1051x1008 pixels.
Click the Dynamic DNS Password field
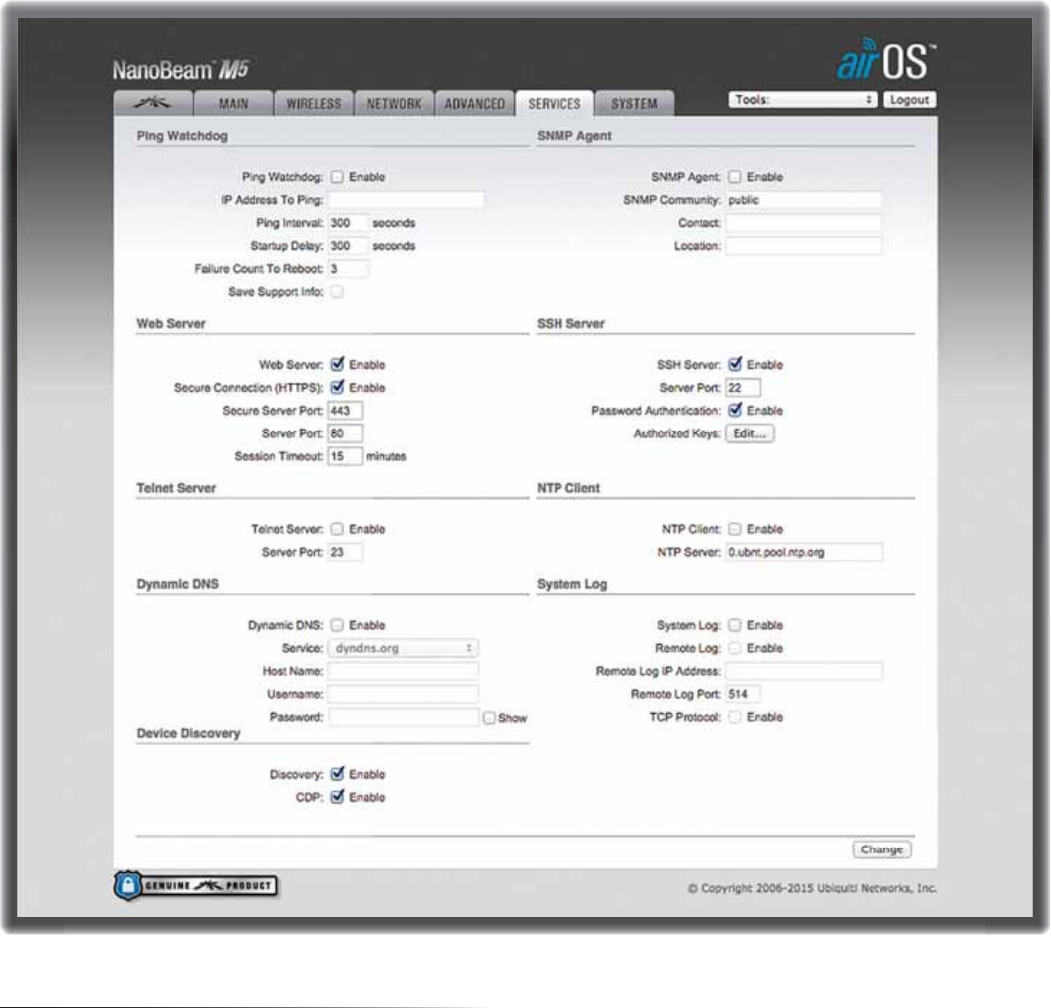tap(403, 717)
